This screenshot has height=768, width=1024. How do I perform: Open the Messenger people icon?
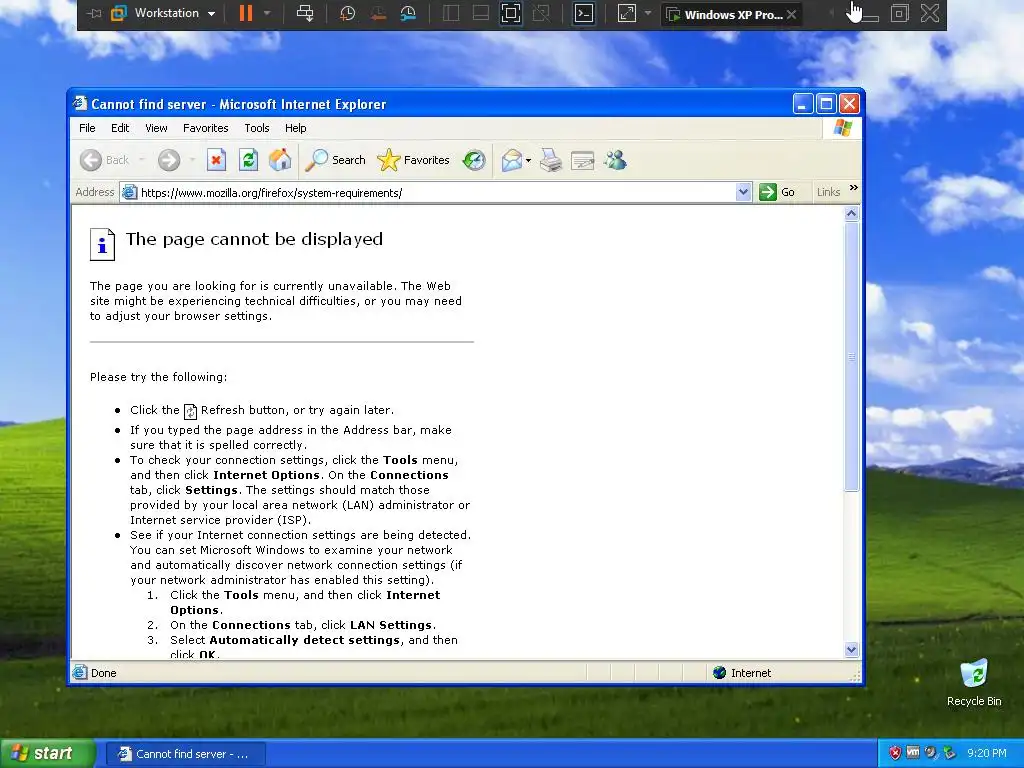tap(615, 160)
